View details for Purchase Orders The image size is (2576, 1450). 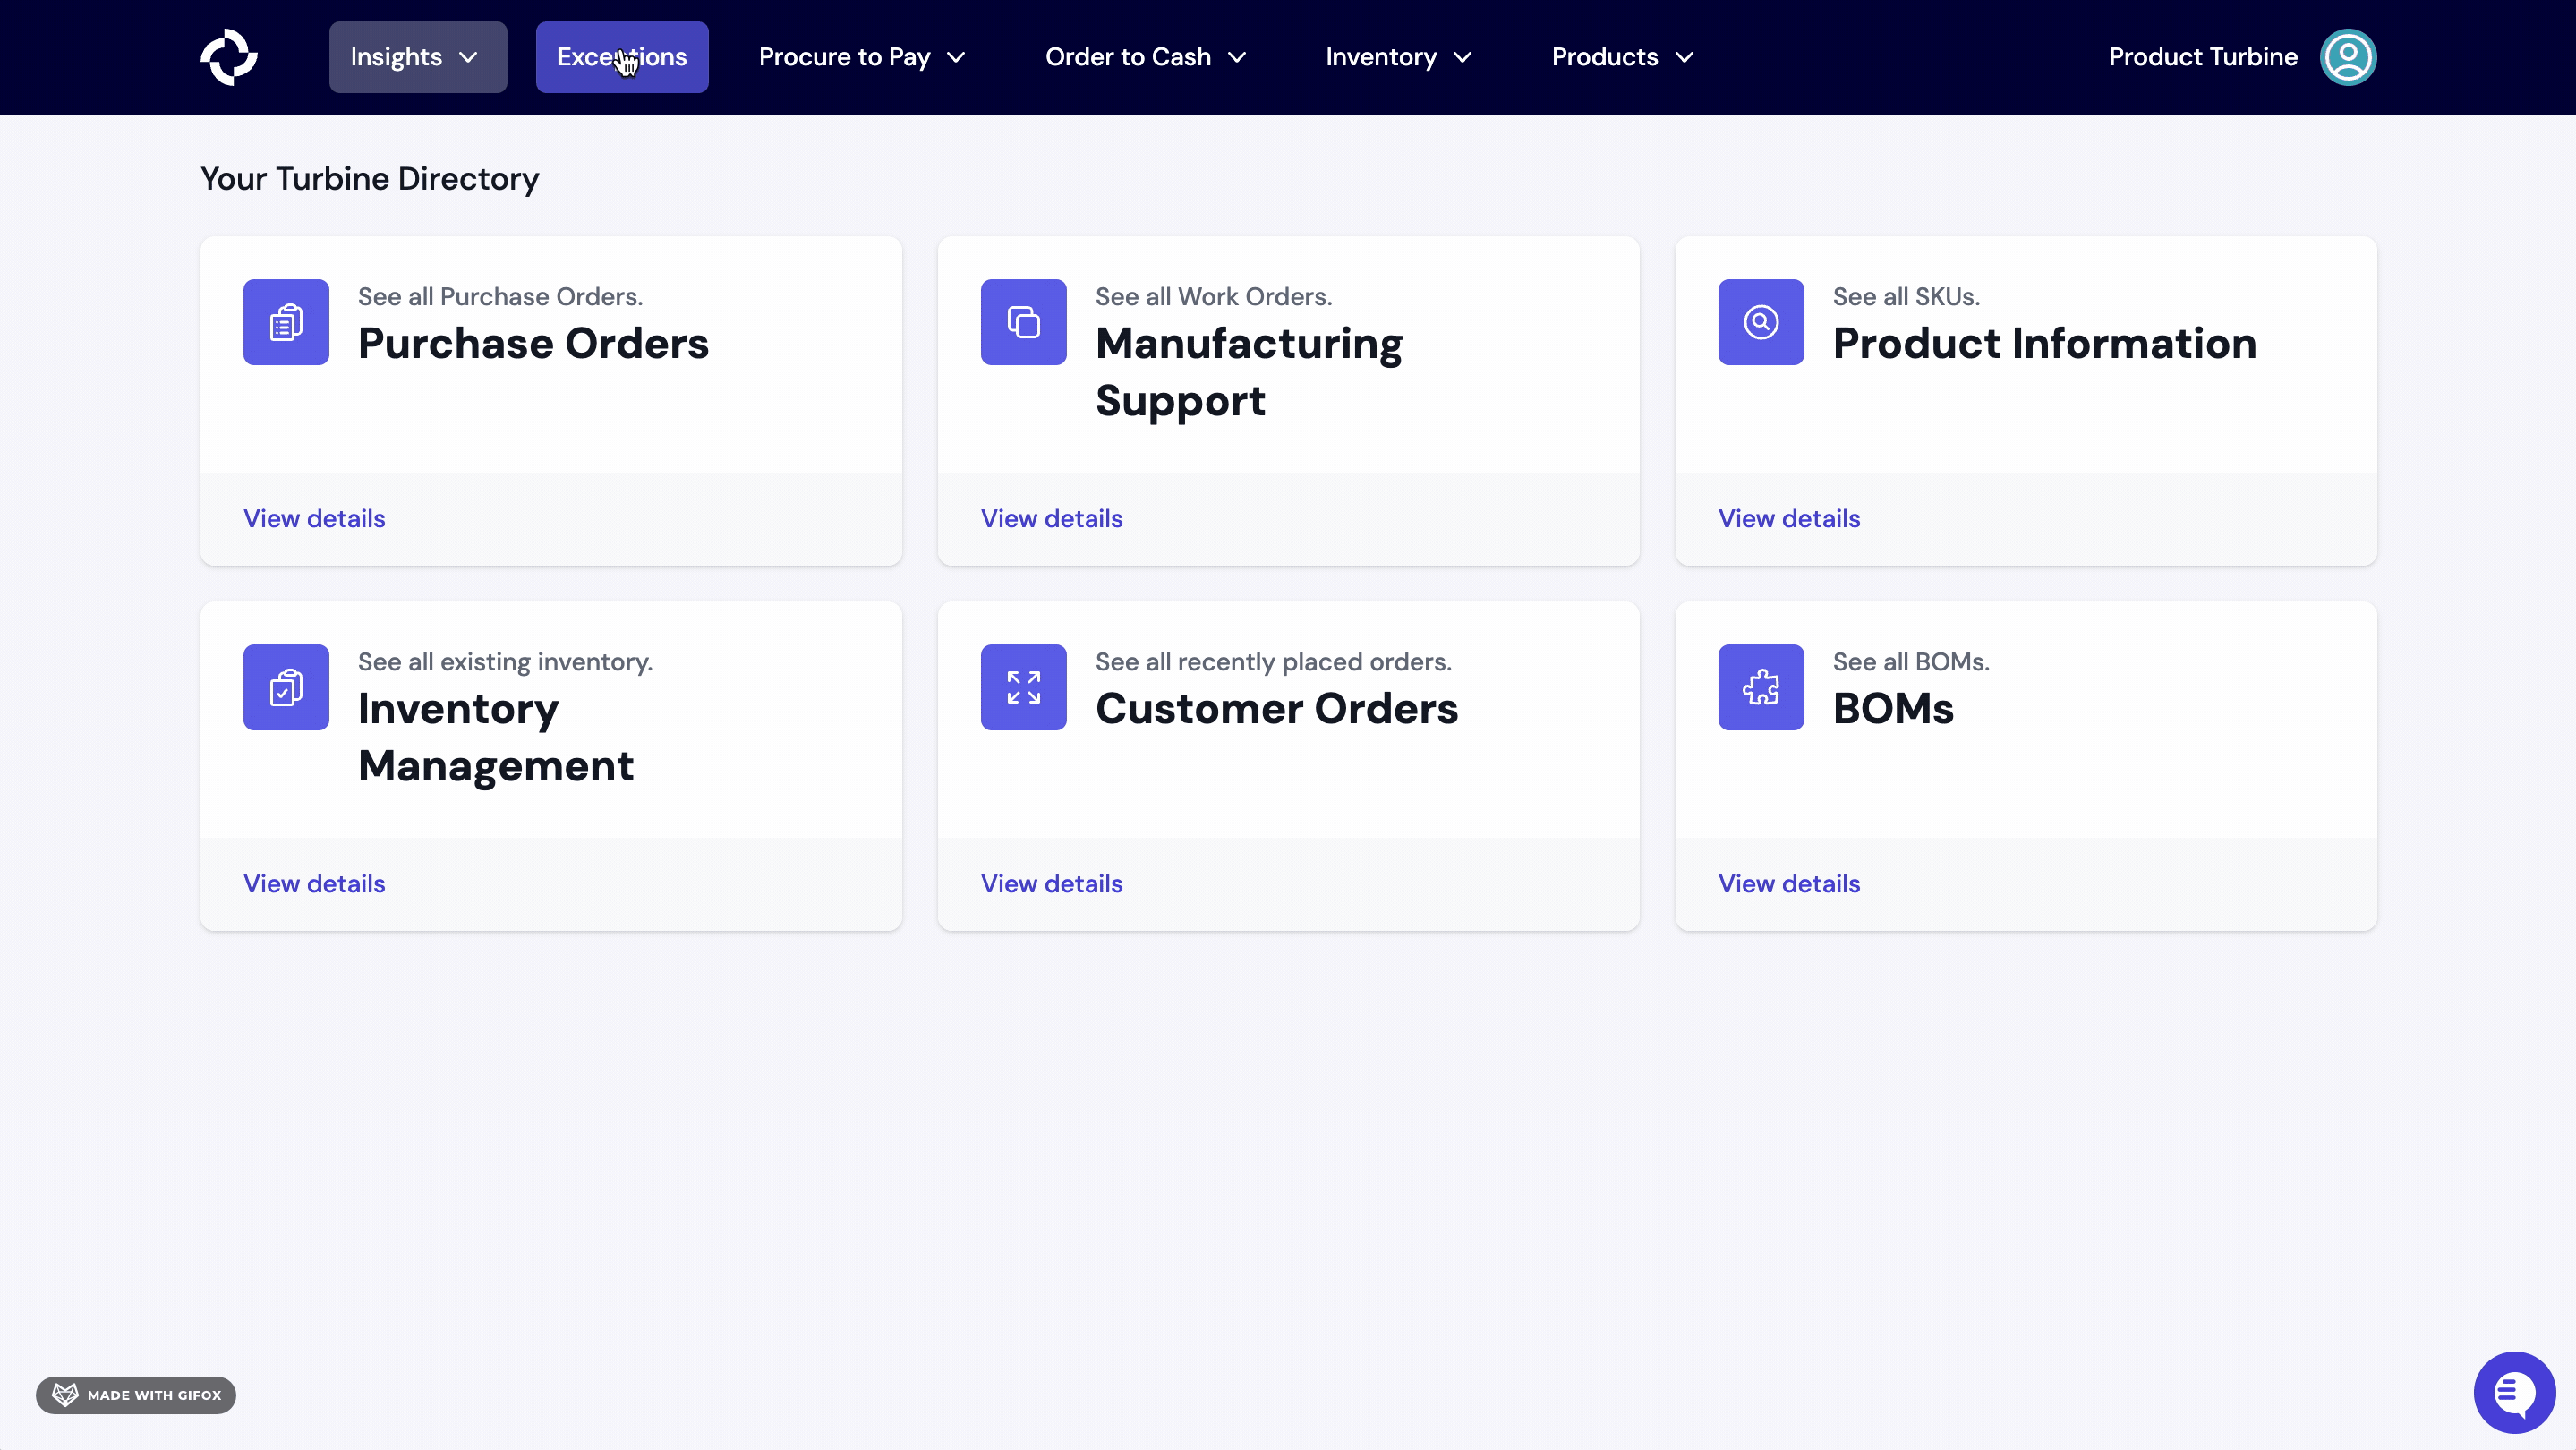pyautogui.click(x=314, y=518)
